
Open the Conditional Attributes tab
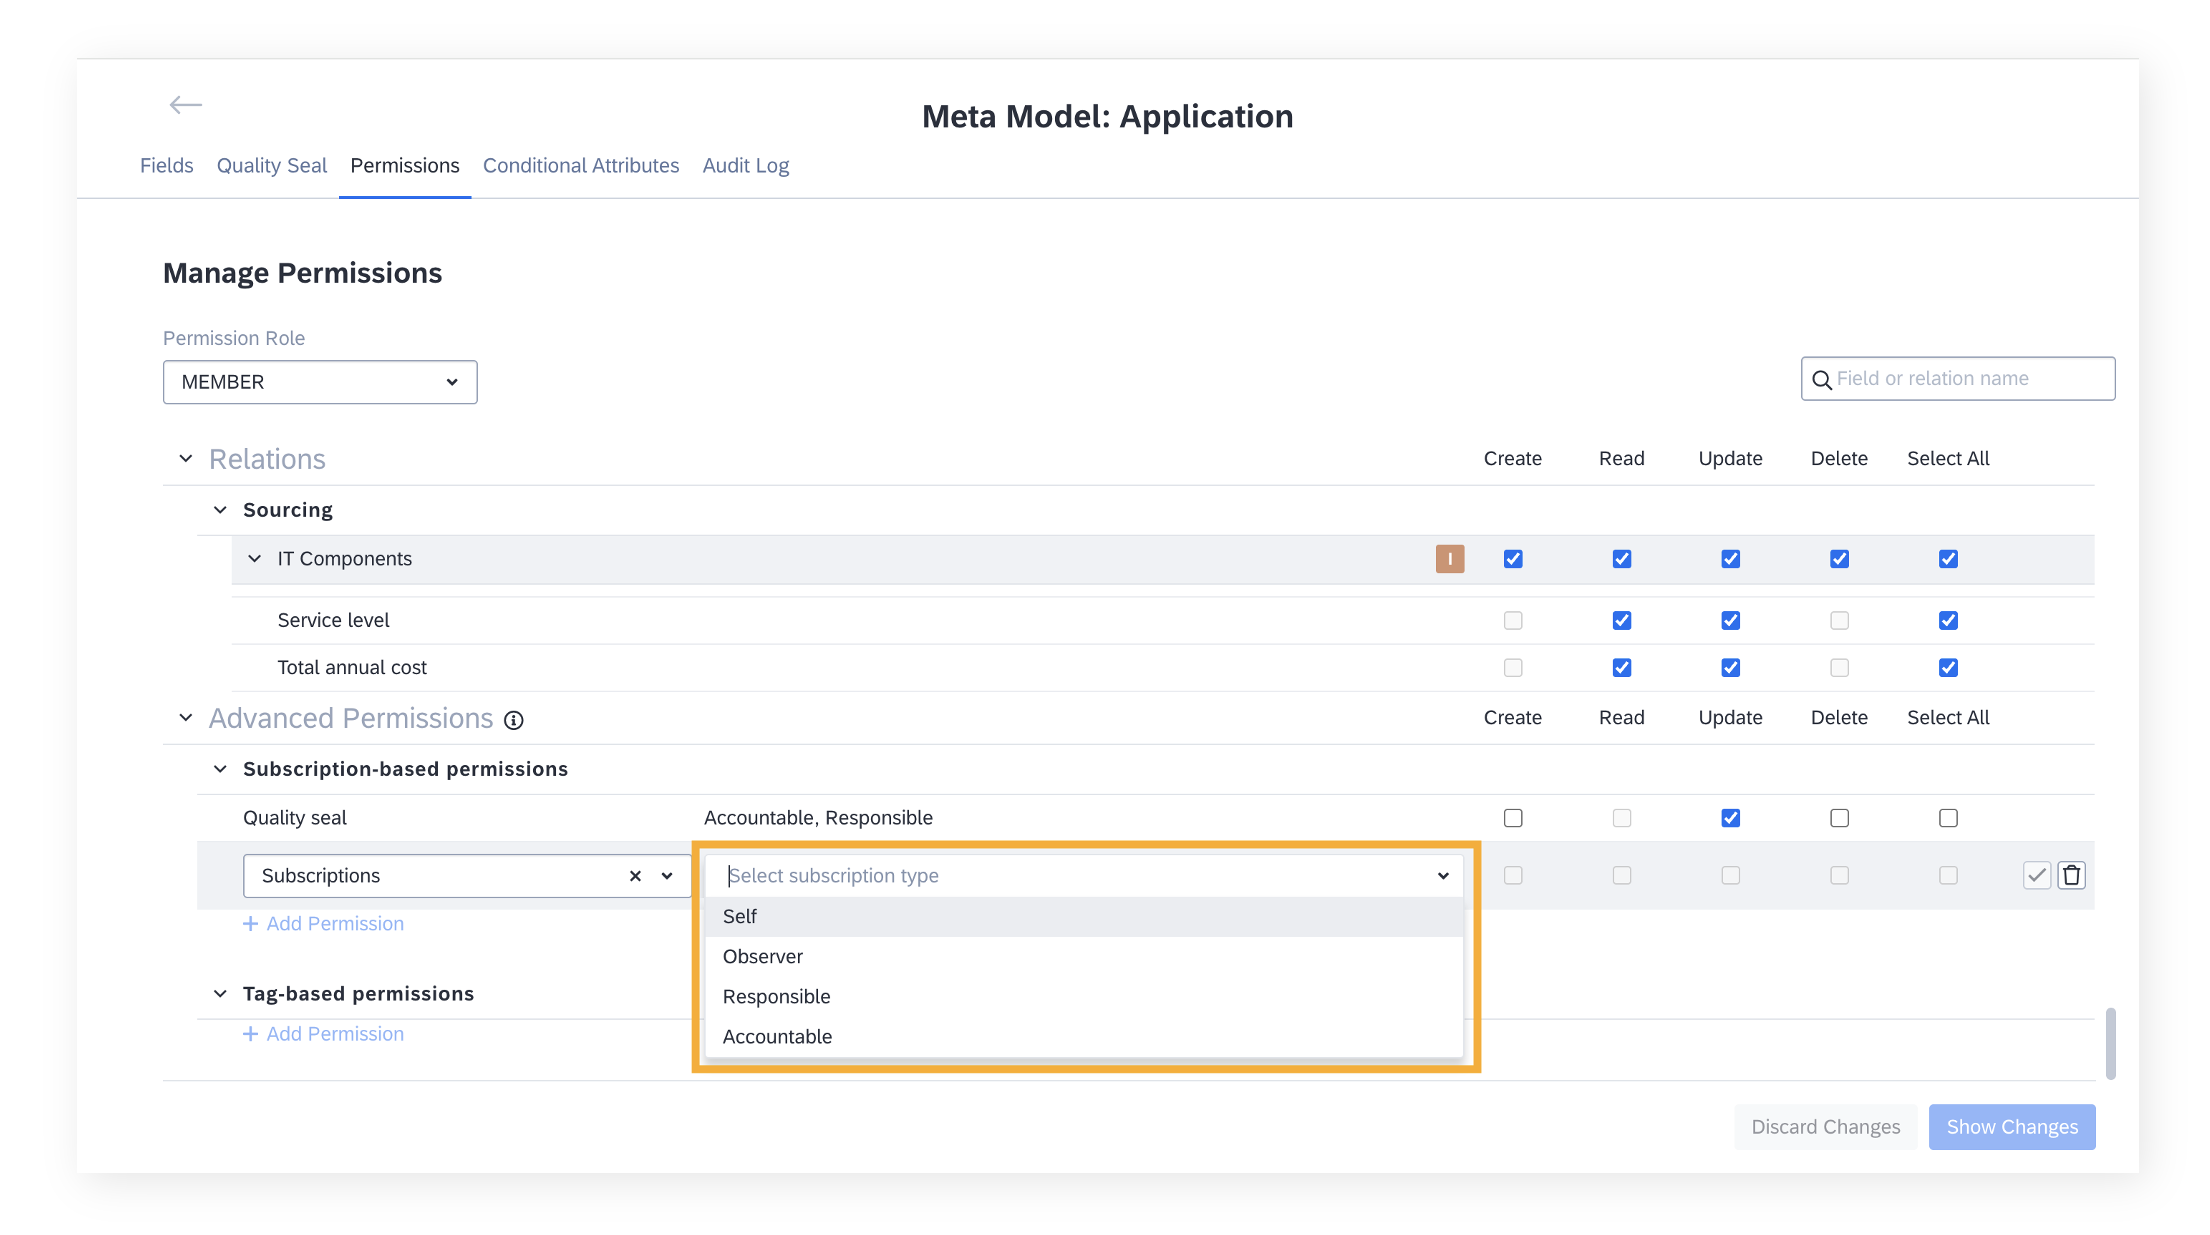[581, 166]
